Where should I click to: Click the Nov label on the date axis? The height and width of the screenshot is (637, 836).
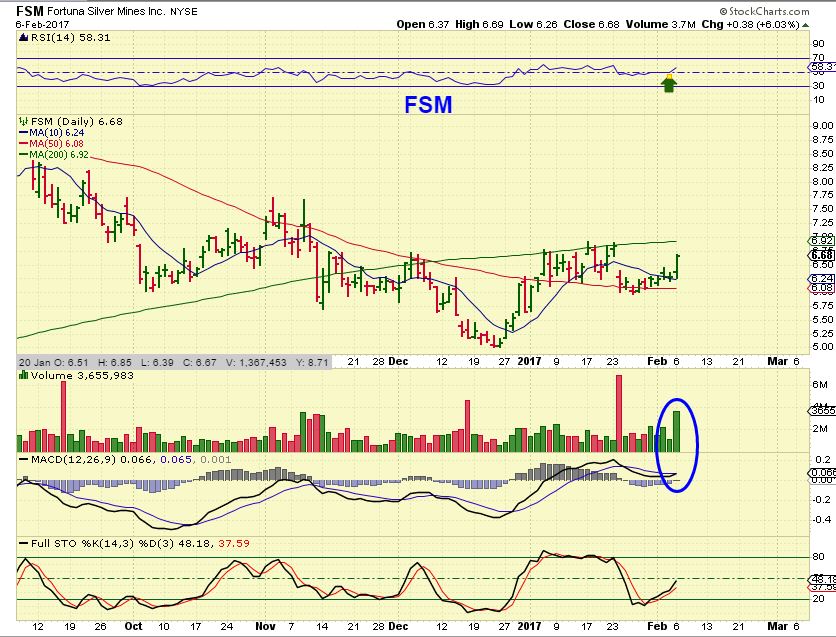(265, 626)
